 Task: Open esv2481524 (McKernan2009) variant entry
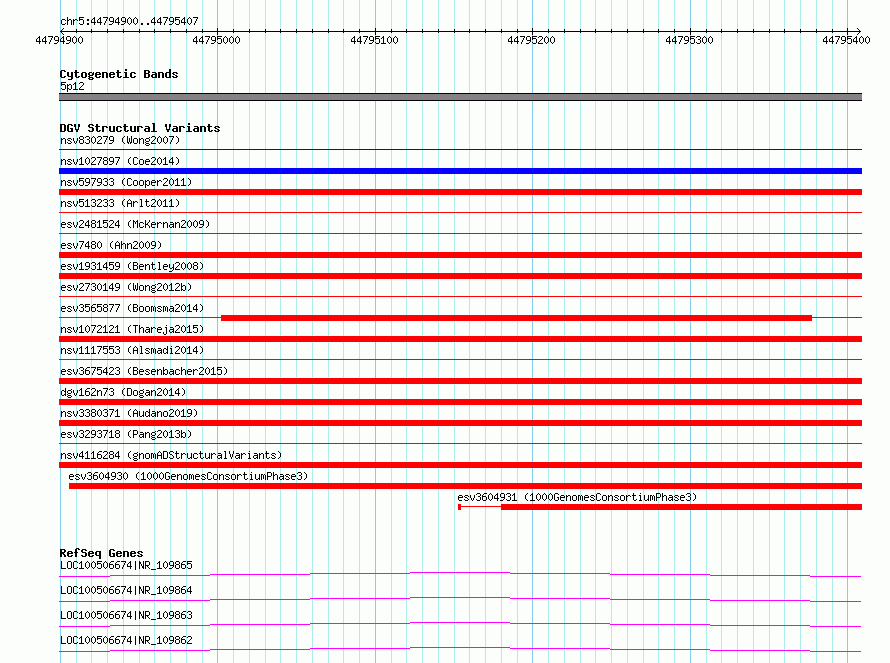135,224
